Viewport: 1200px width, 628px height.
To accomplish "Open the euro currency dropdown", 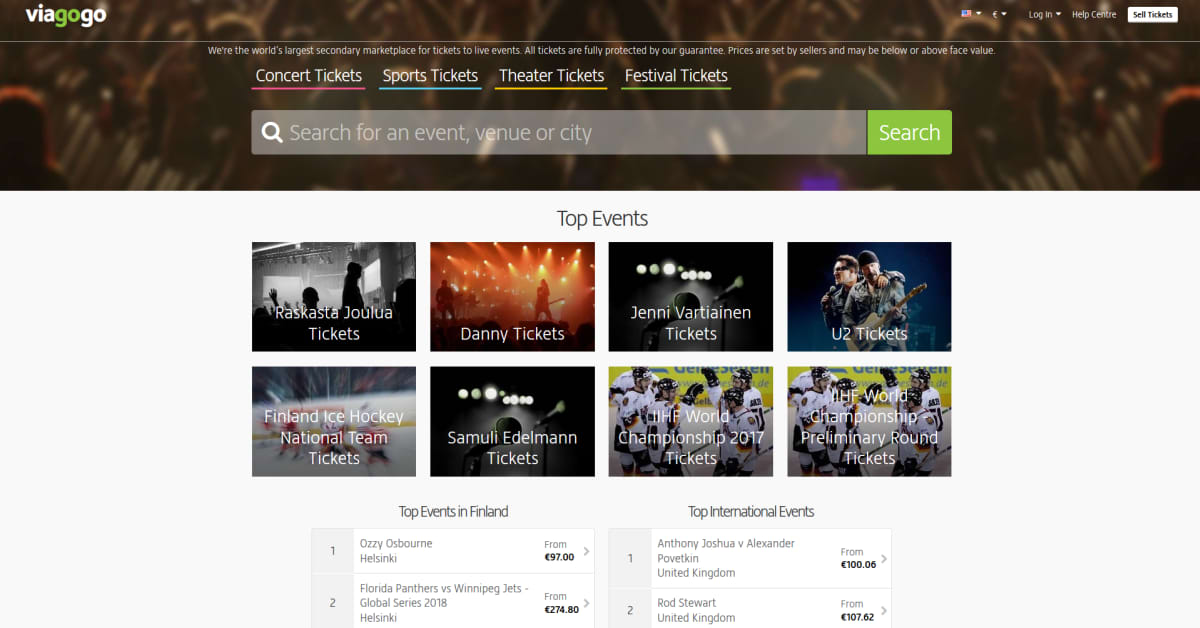I will 999,14.
